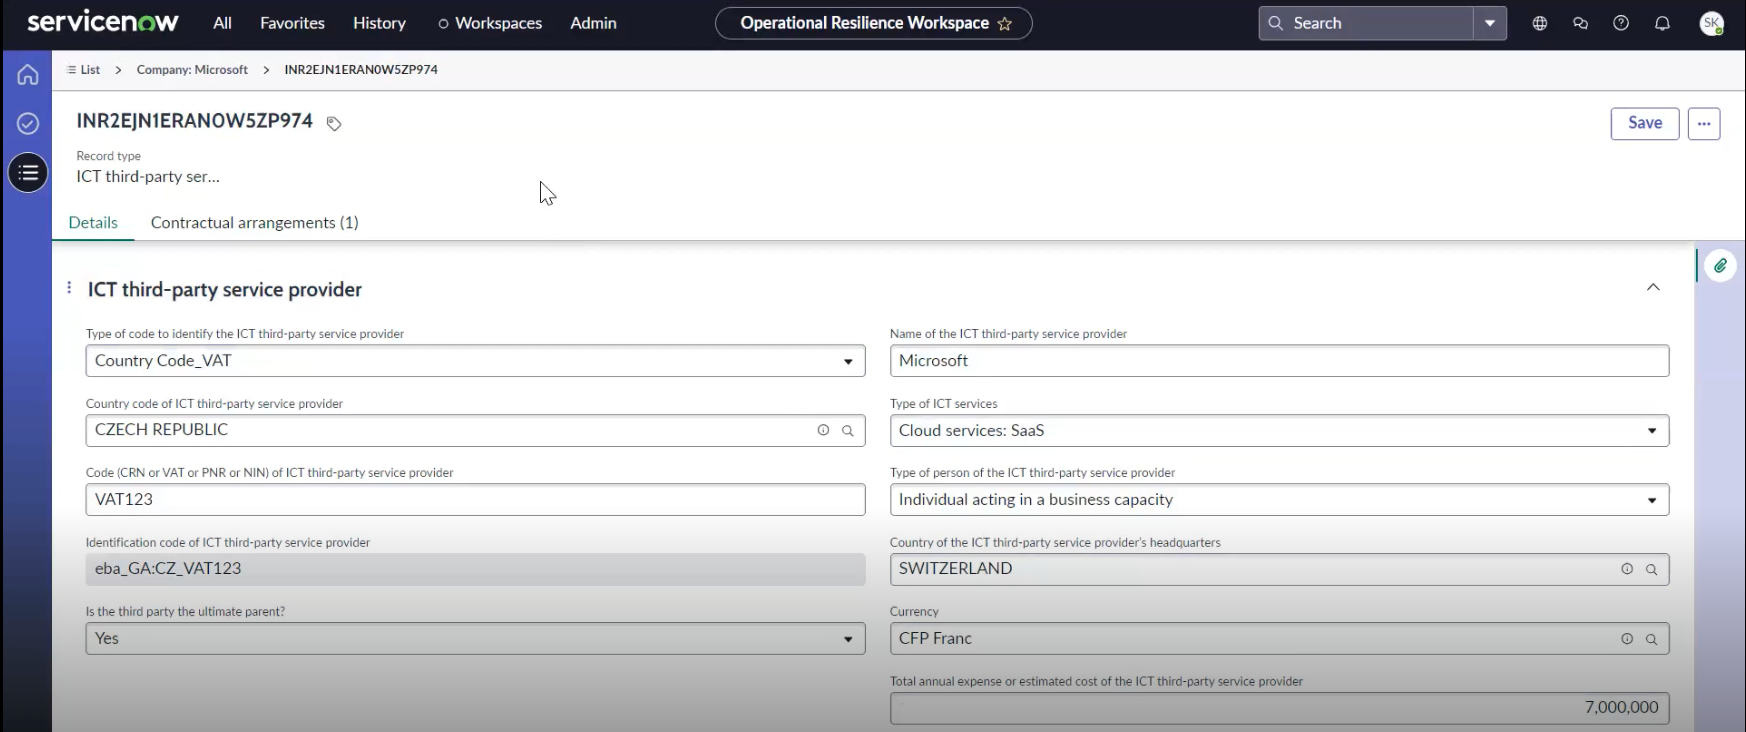Viewport: 1746px width, 732px height.
Task: Collapse ICT third-party service provider section
Action: (1653, 288)
